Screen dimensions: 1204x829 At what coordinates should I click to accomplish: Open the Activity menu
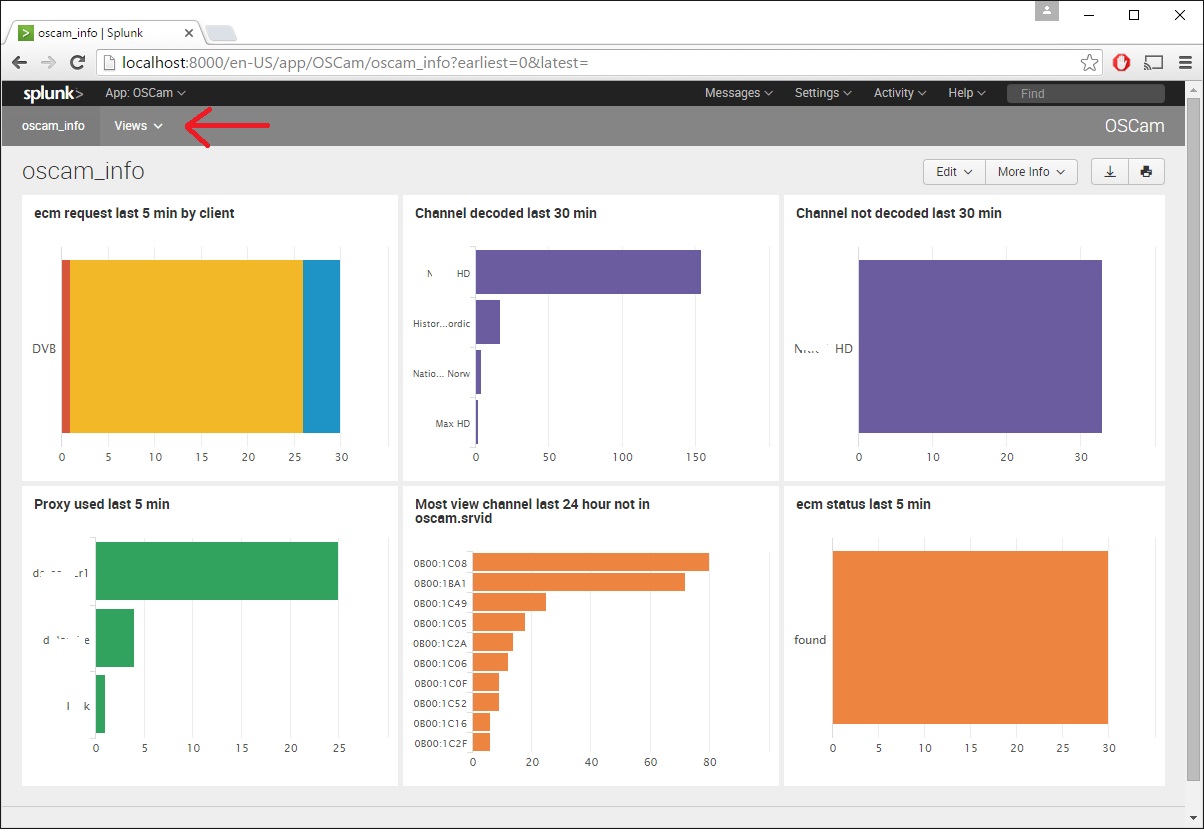pos(900,93)
